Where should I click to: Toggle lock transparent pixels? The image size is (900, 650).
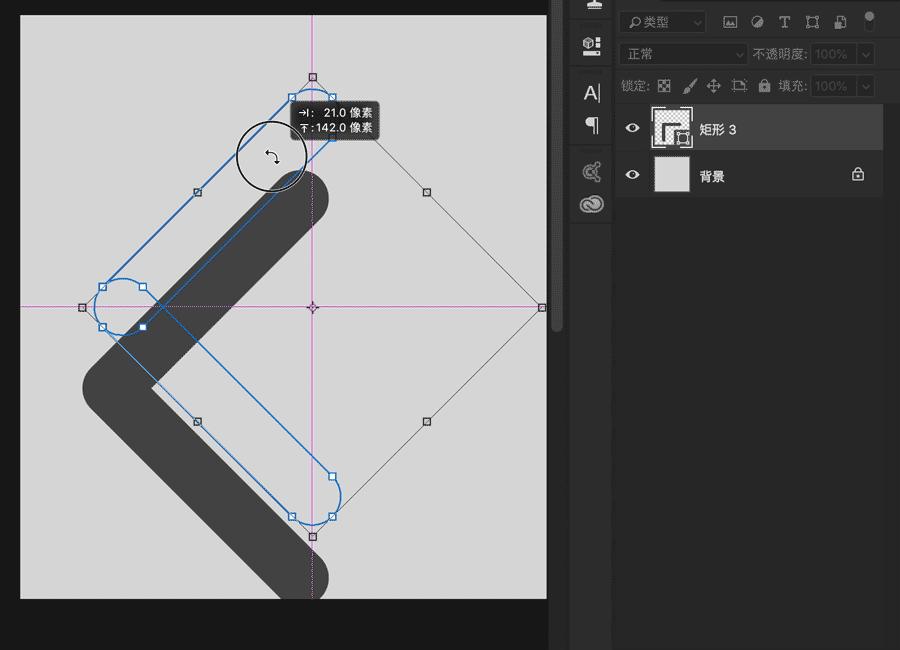(x=663, y=86)
